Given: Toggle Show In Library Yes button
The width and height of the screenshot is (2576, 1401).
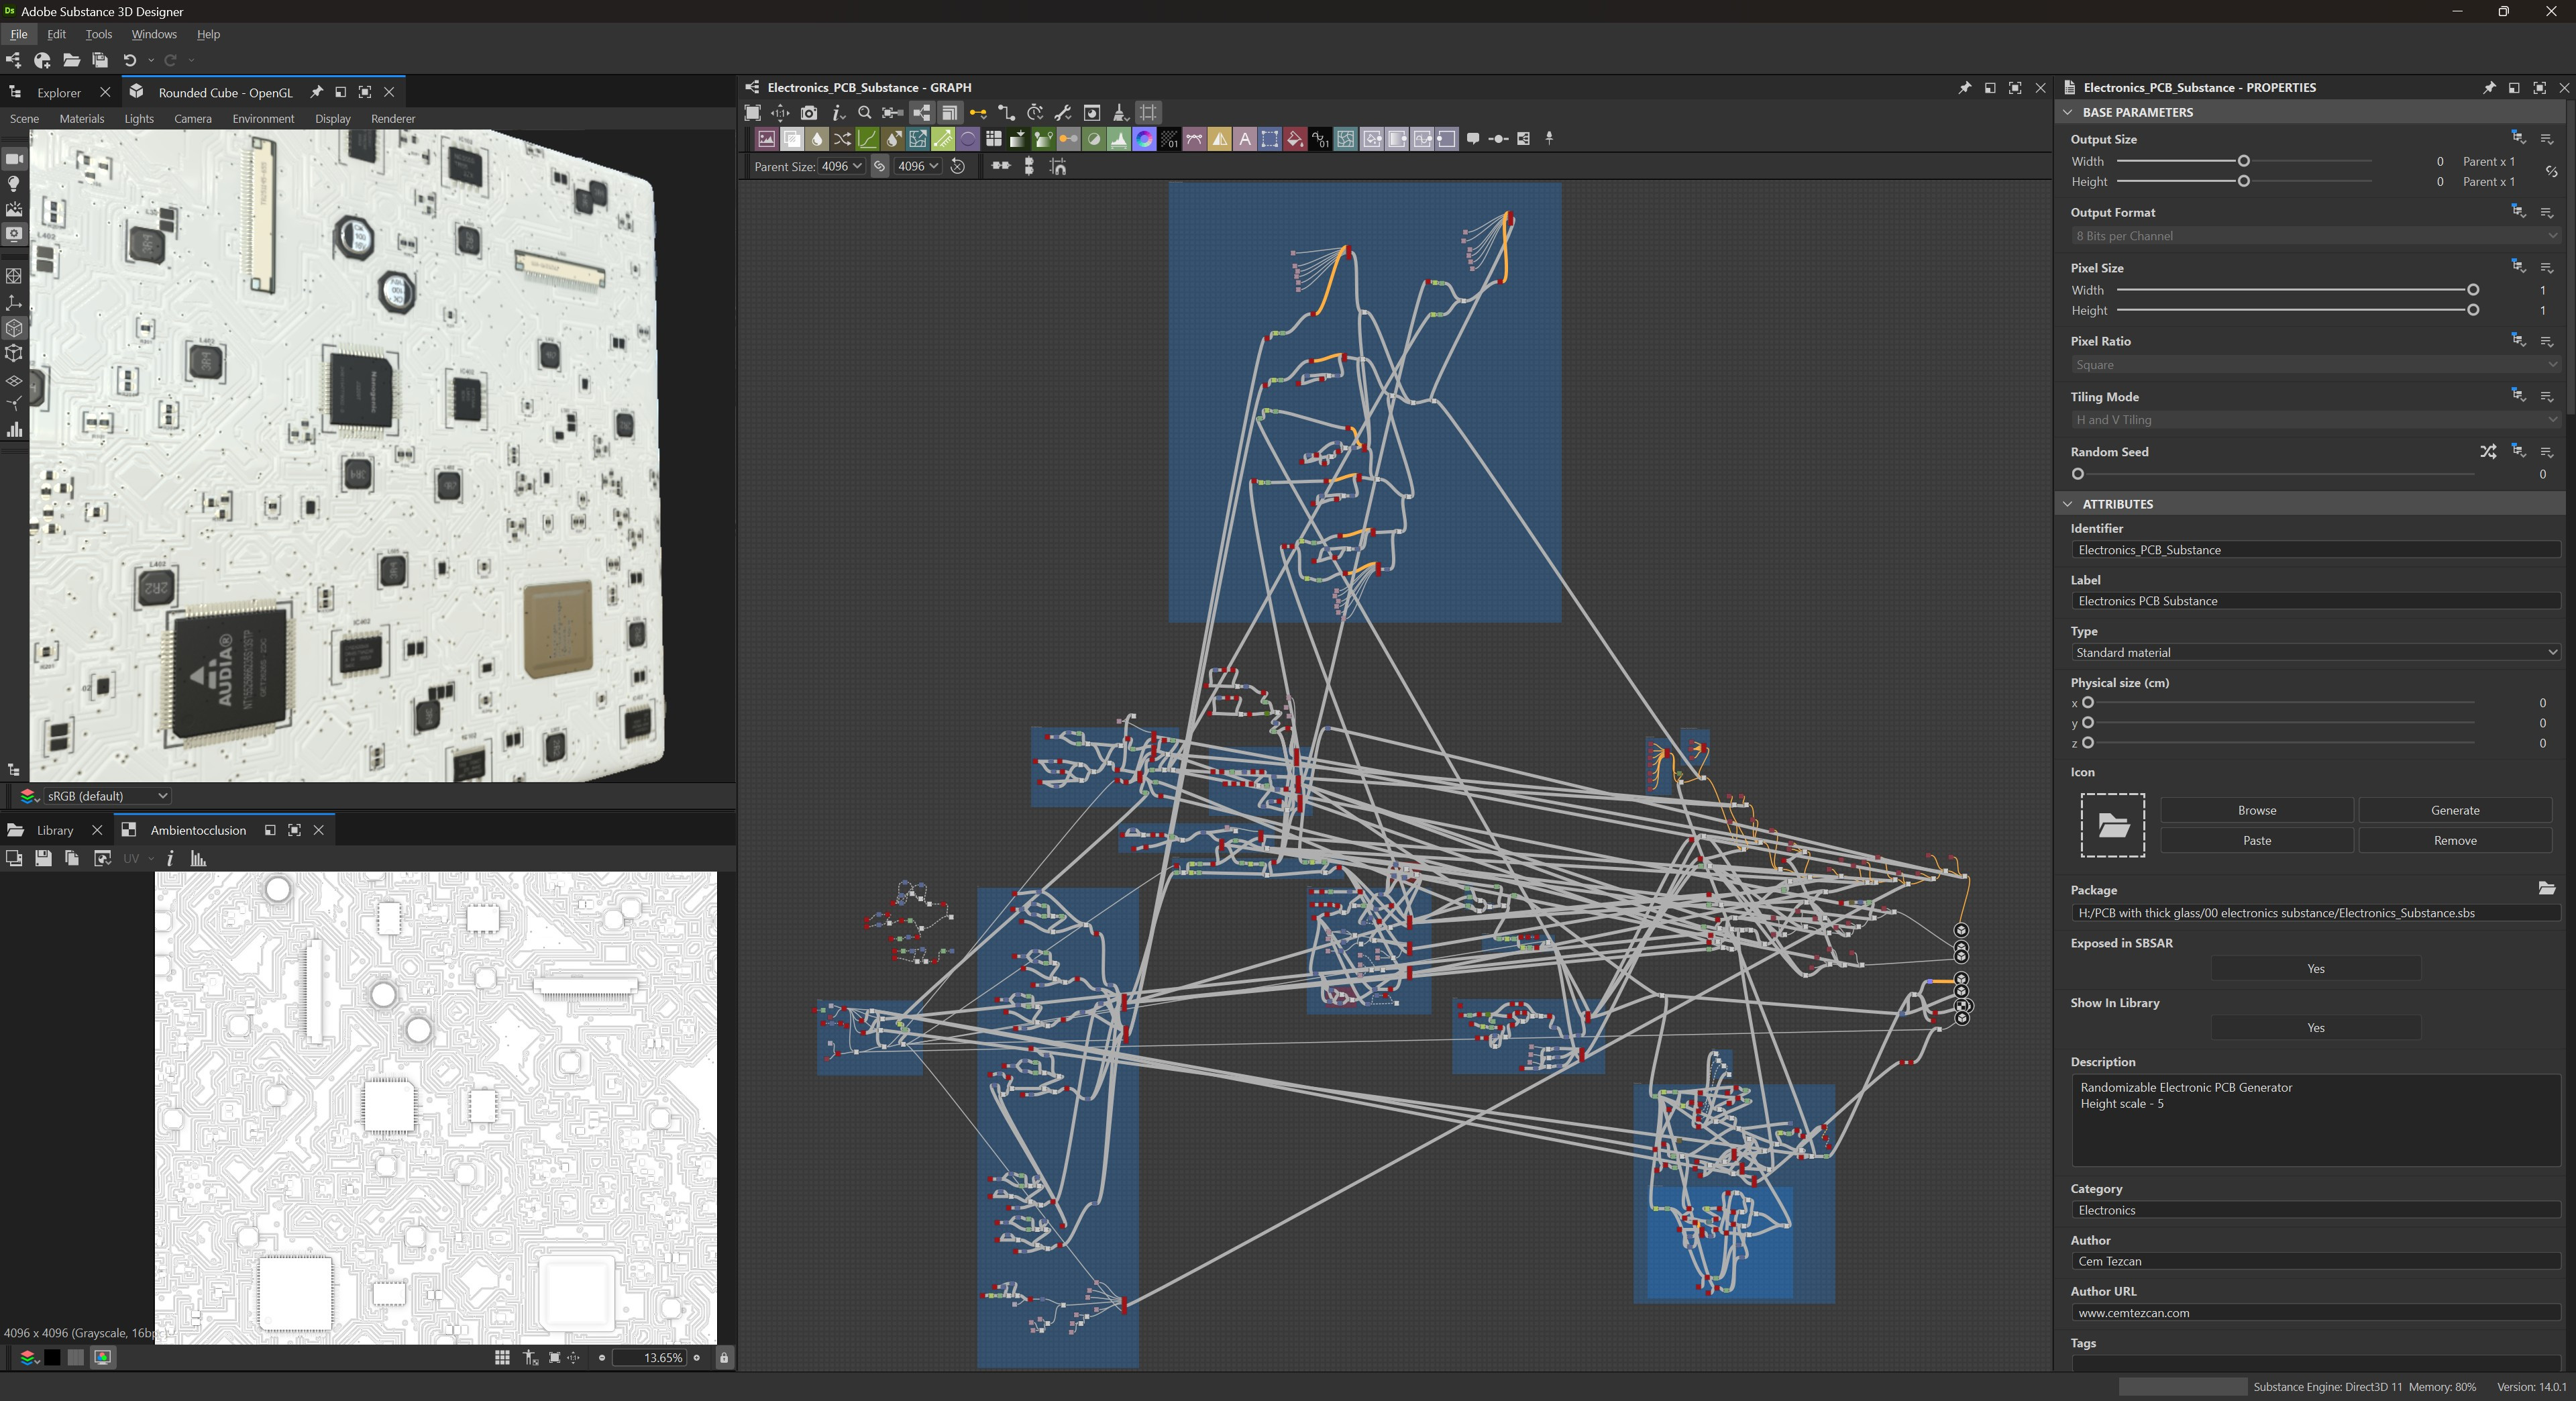Looking at the screenshot, I should [x=2315, y=1028].
